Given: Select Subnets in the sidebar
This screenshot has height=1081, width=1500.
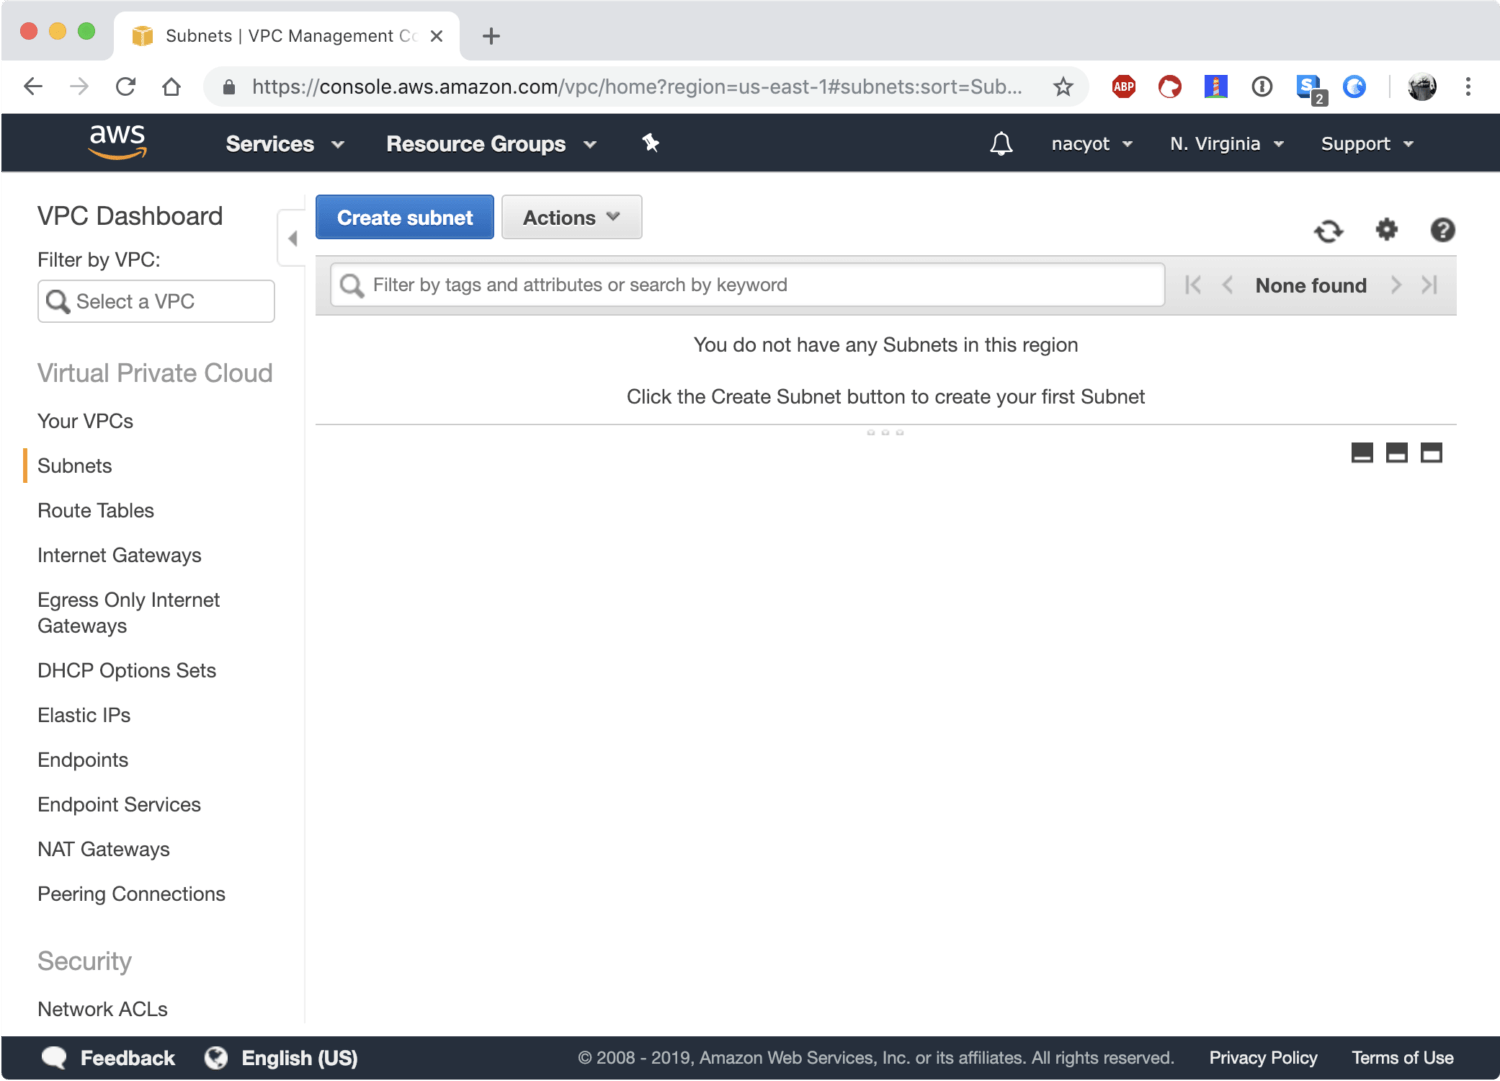Looking at the screenshot, I should 74,466.
